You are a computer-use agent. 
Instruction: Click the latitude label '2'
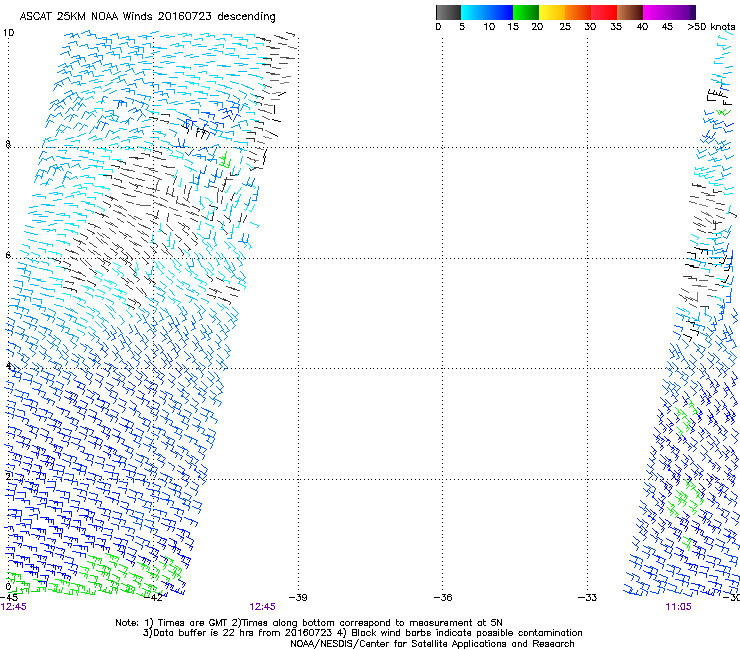(x=8, y=476)
